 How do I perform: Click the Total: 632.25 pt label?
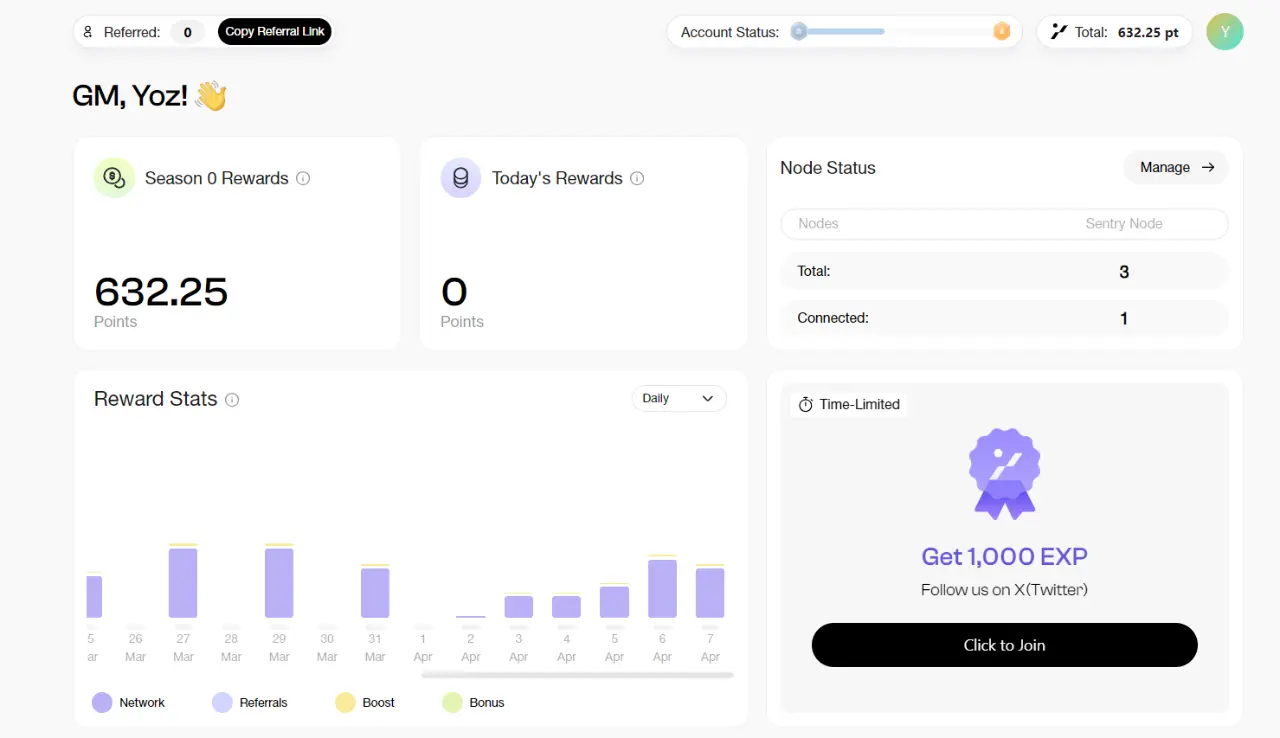1127,32
